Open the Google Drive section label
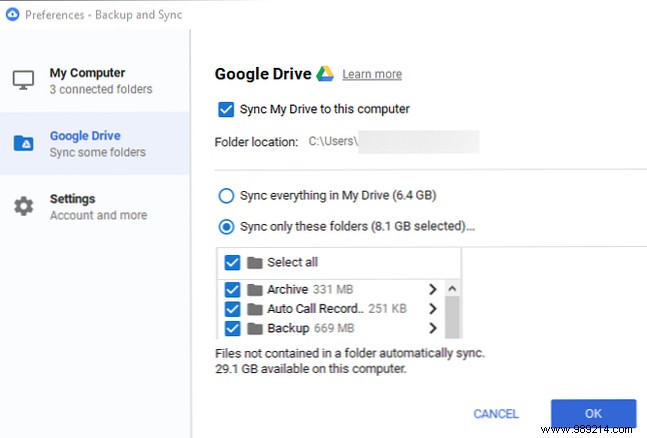The height and width of the screenshot is (438, 647). [85, 136]
